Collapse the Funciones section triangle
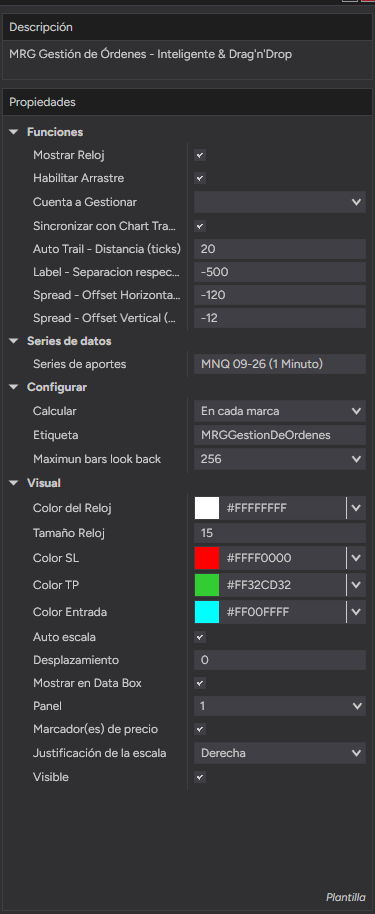This screenshot has height=914, width=375. point(14,132)
